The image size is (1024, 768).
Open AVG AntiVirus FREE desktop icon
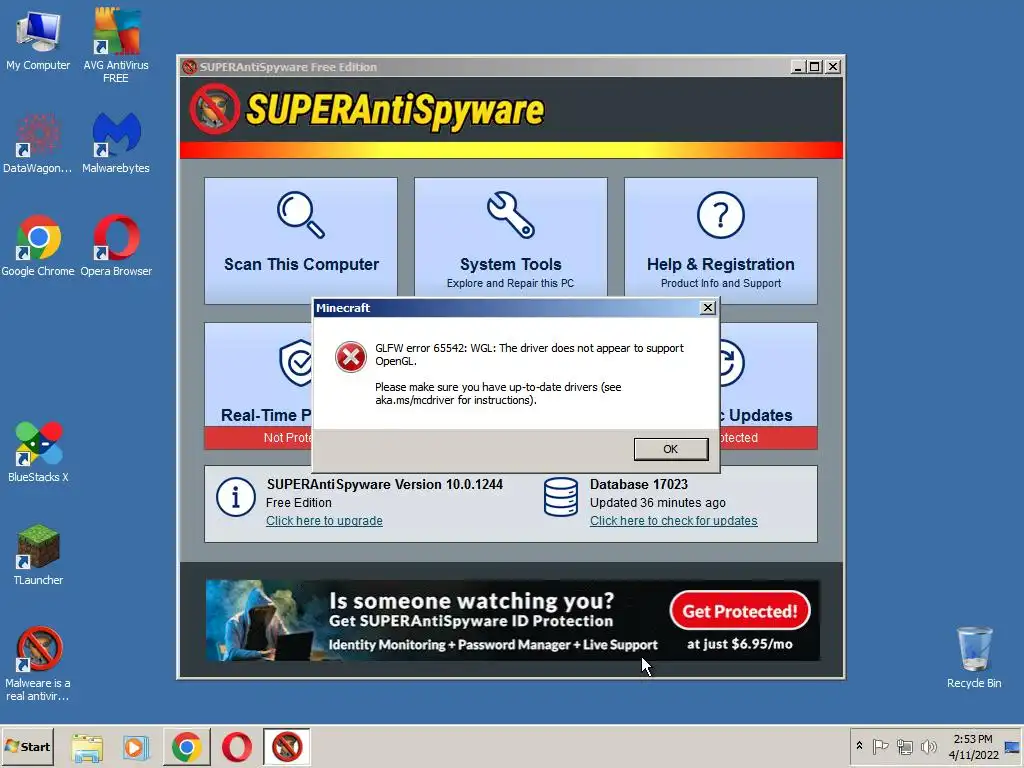(116, 46)
